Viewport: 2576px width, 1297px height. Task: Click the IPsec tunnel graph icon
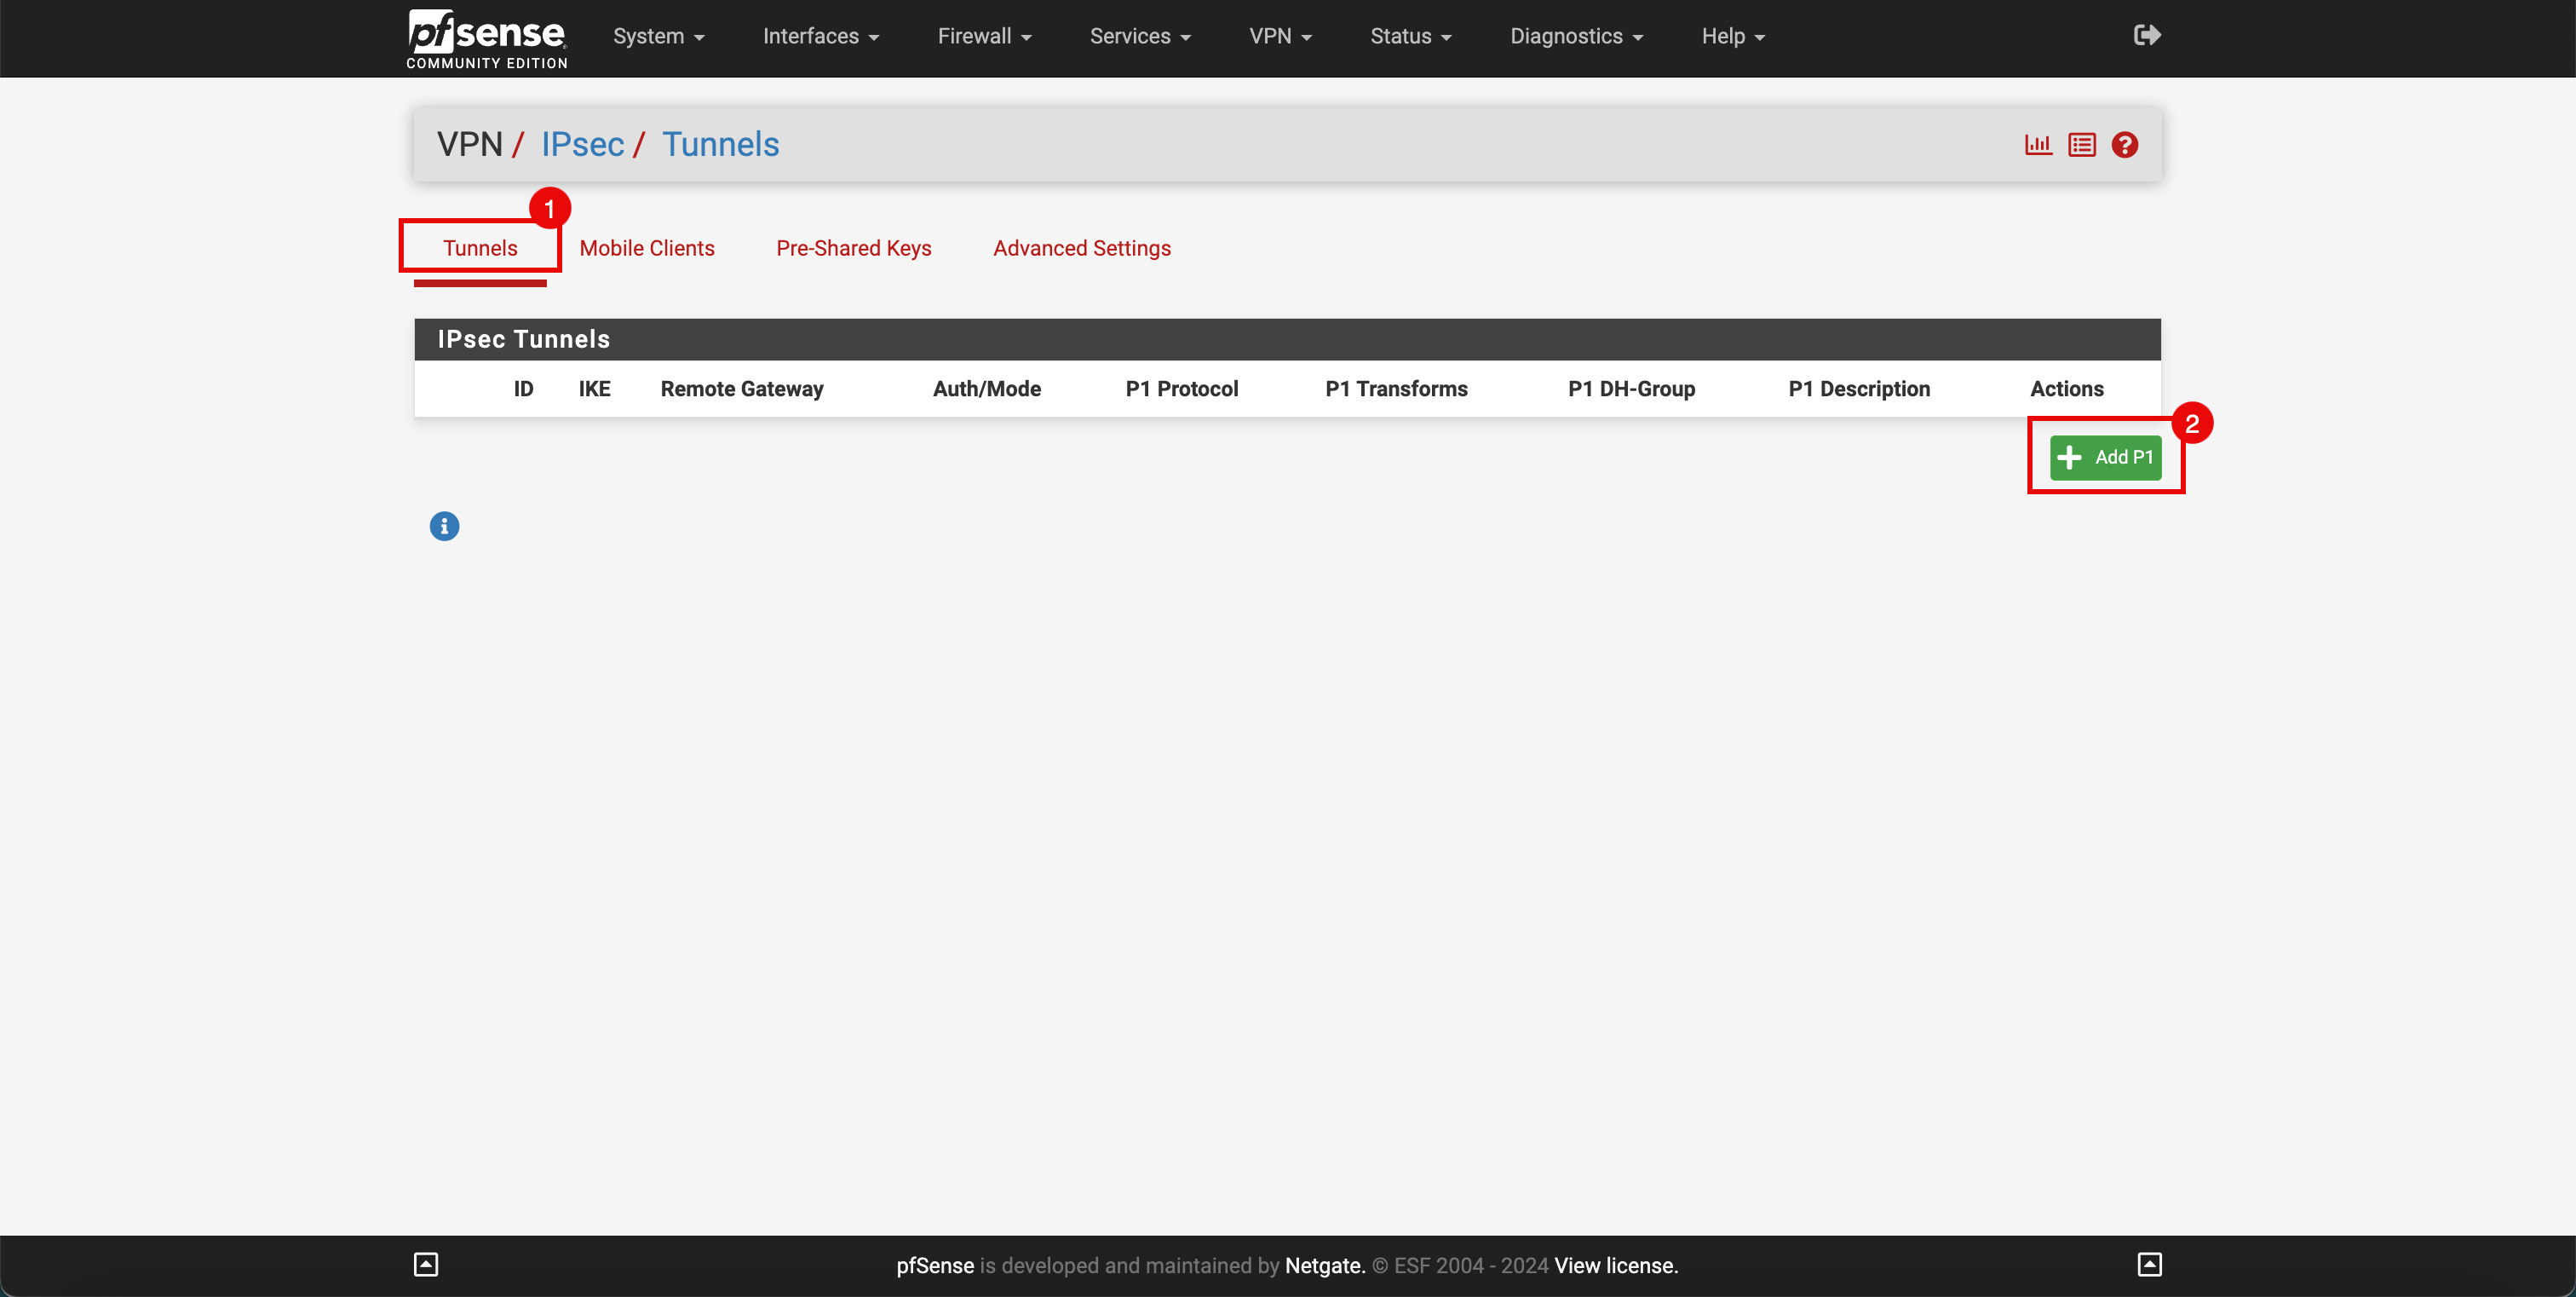[2037, 144]
